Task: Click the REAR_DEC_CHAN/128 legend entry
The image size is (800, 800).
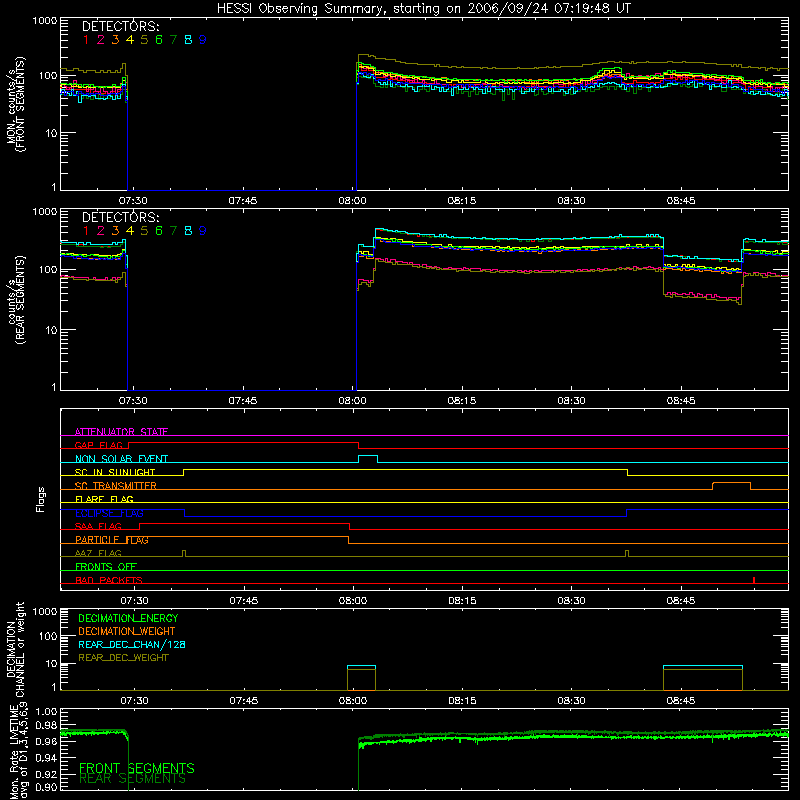Action: click(132, 644)
